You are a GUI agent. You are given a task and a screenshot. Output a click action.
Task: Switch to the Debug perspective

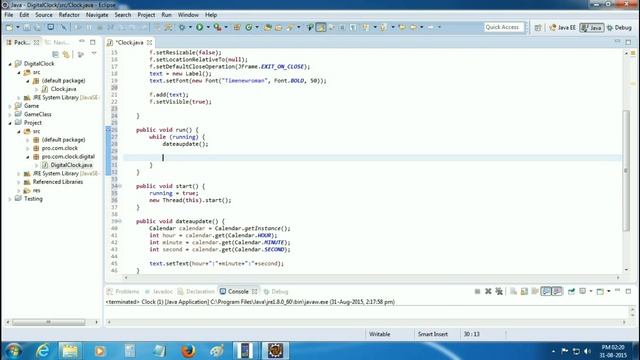(619, 28)
